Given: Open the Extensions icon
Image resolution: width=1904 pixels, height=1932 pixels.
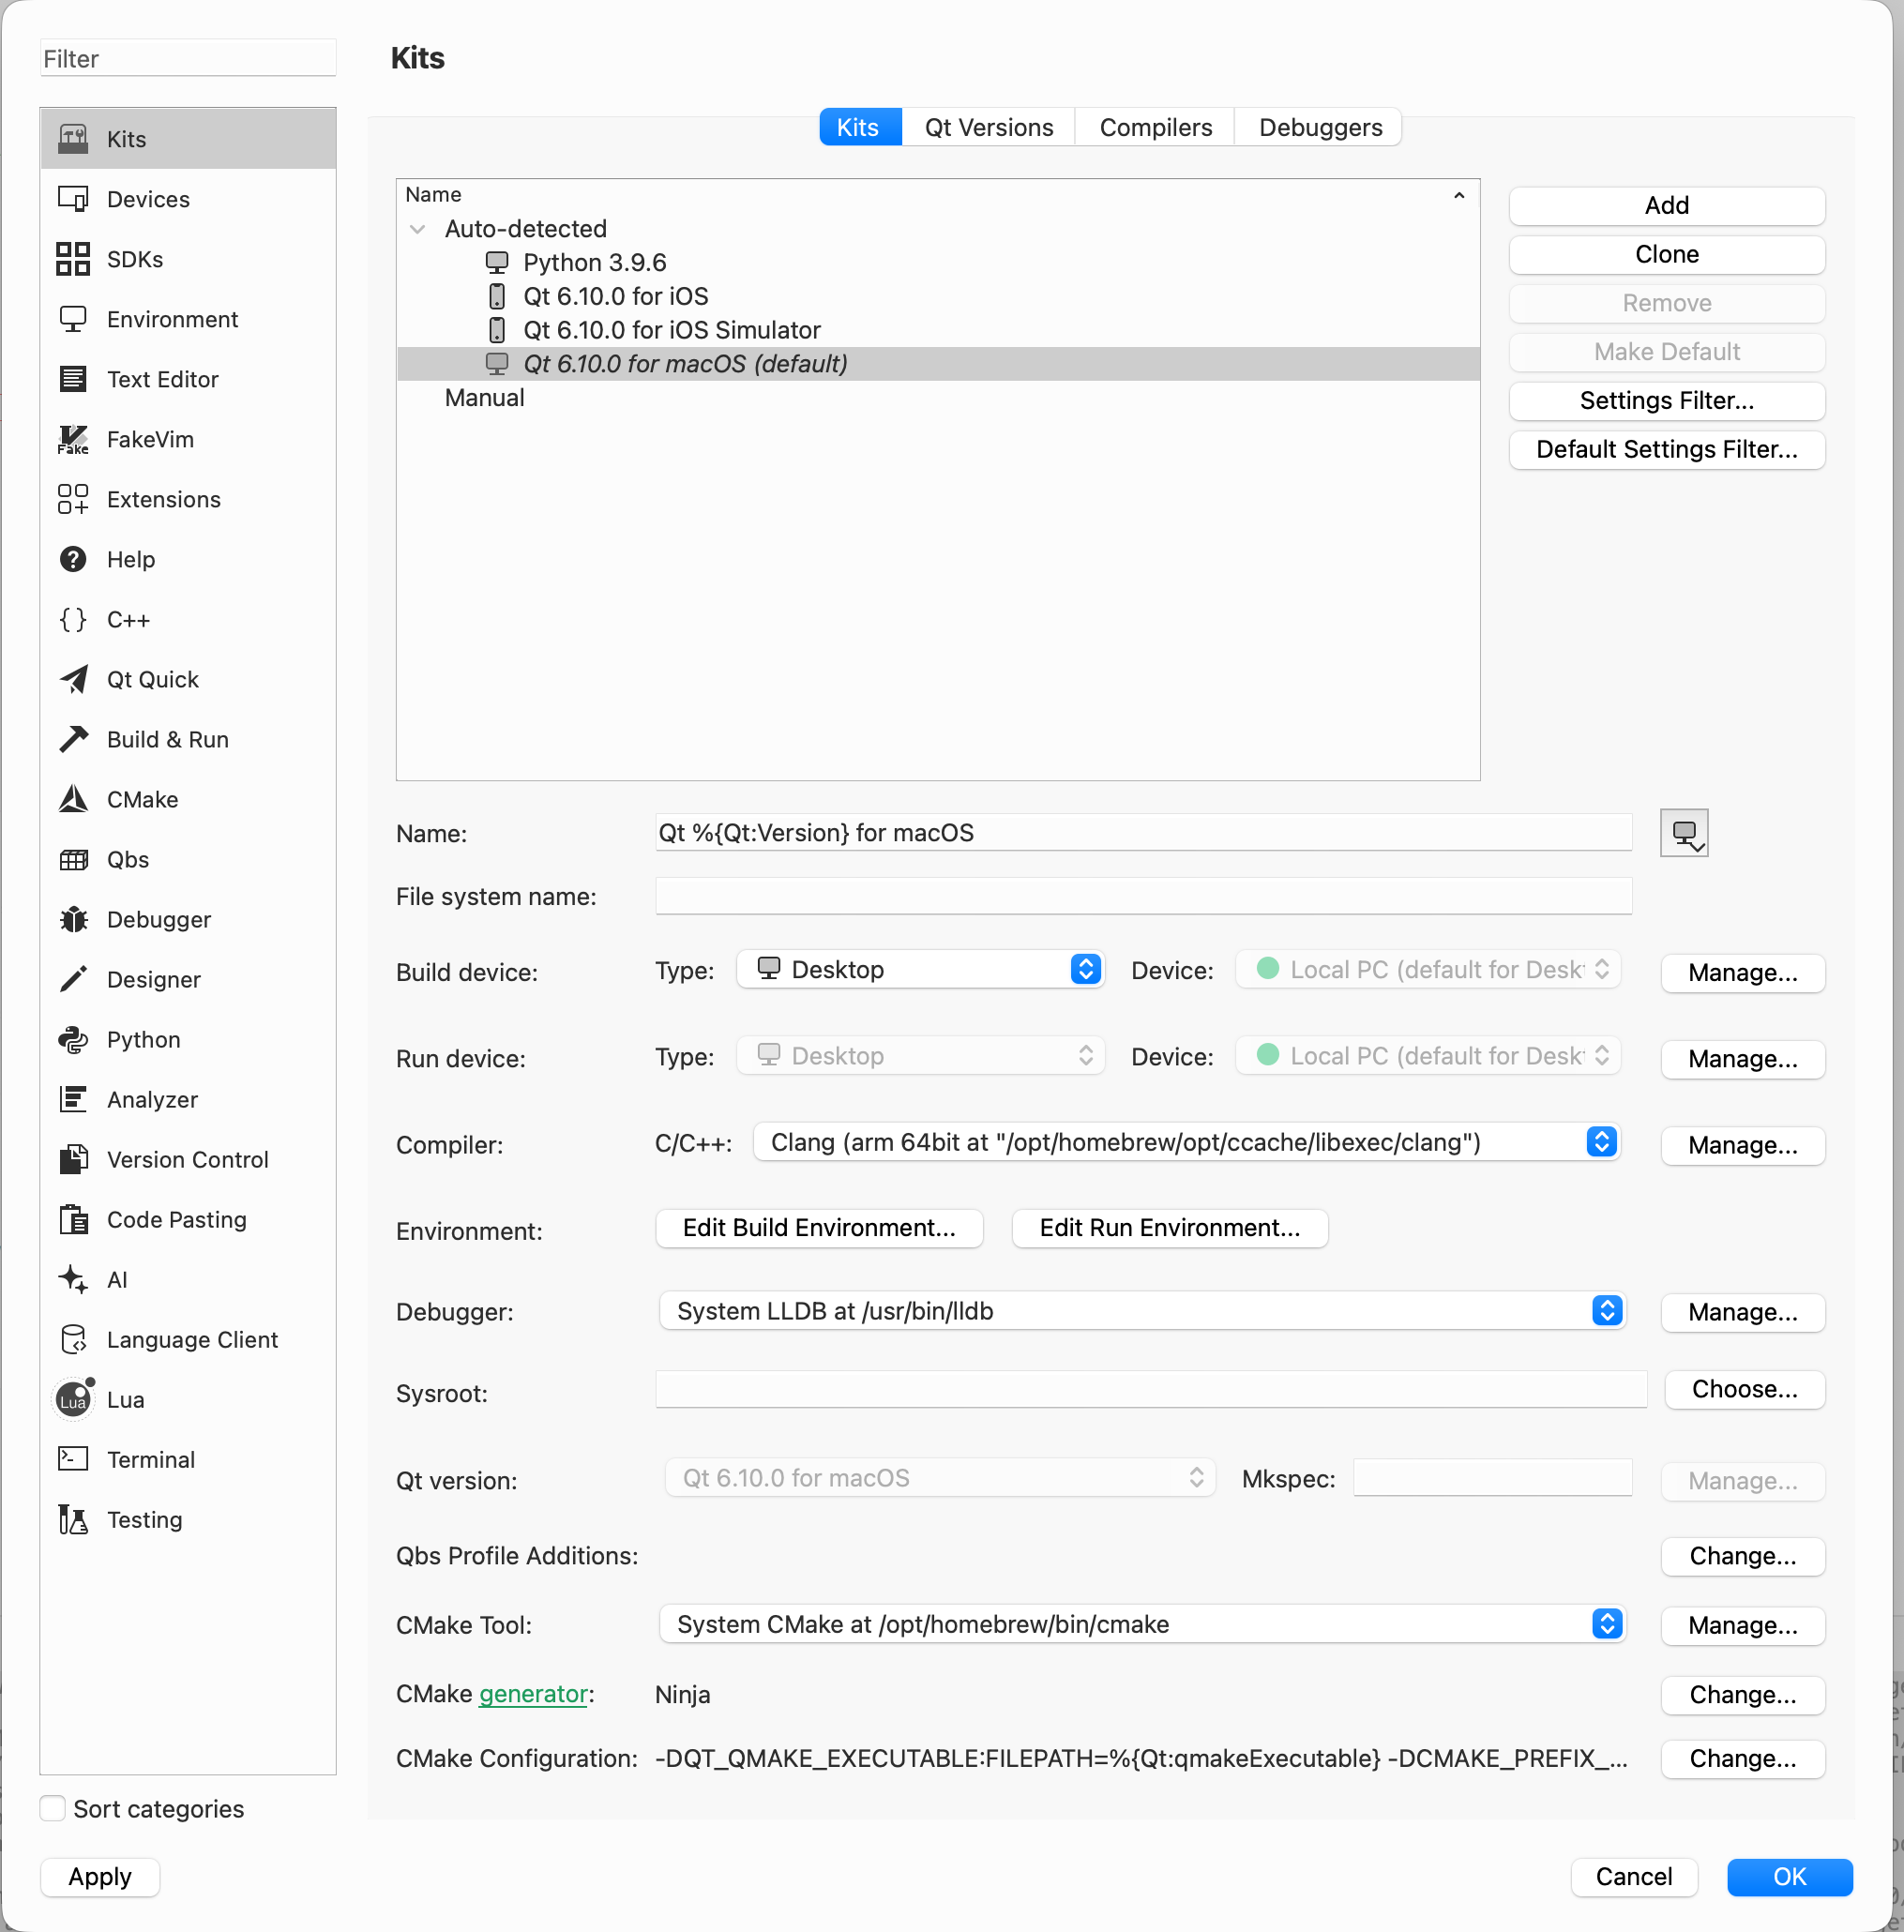Looking at the screenshot, I should [x=73, y=499].
